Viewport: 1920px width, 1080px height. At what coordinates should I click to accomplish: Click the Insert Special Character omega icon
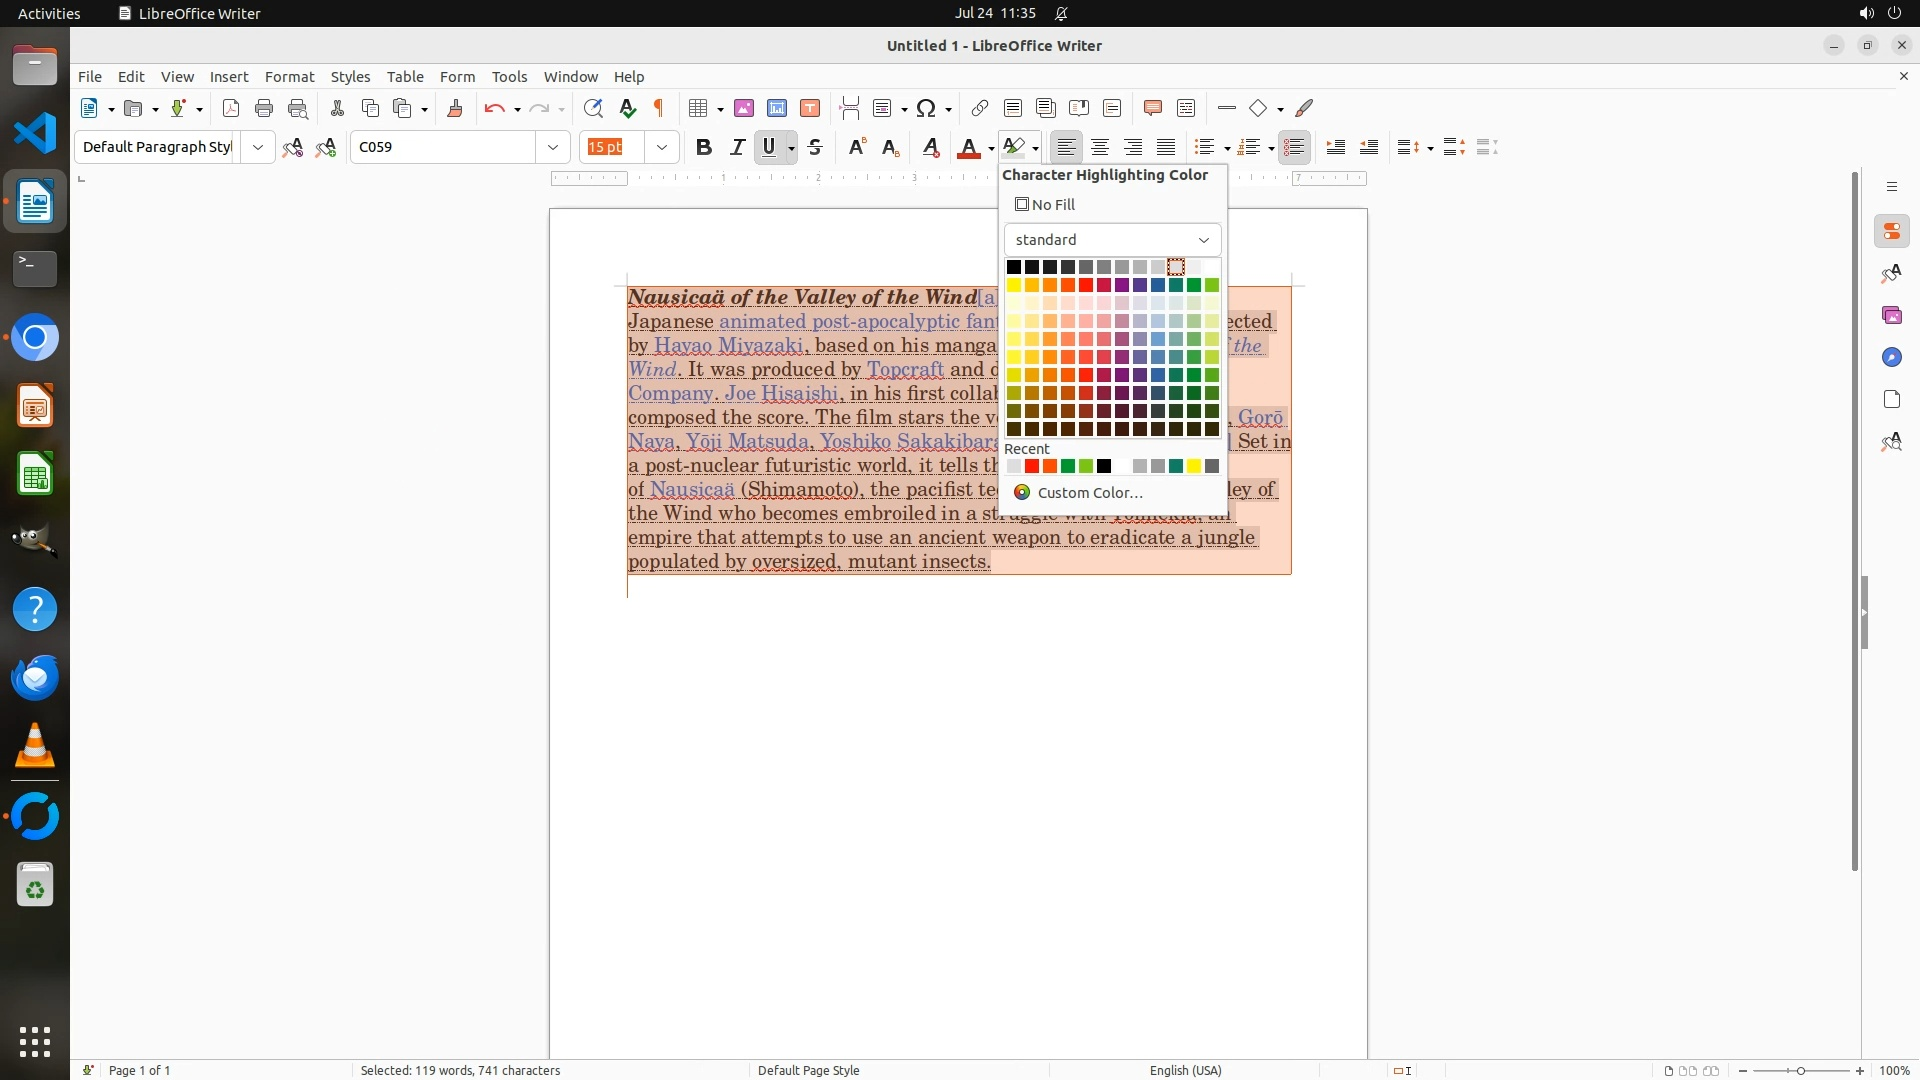(x=926, y=109)
